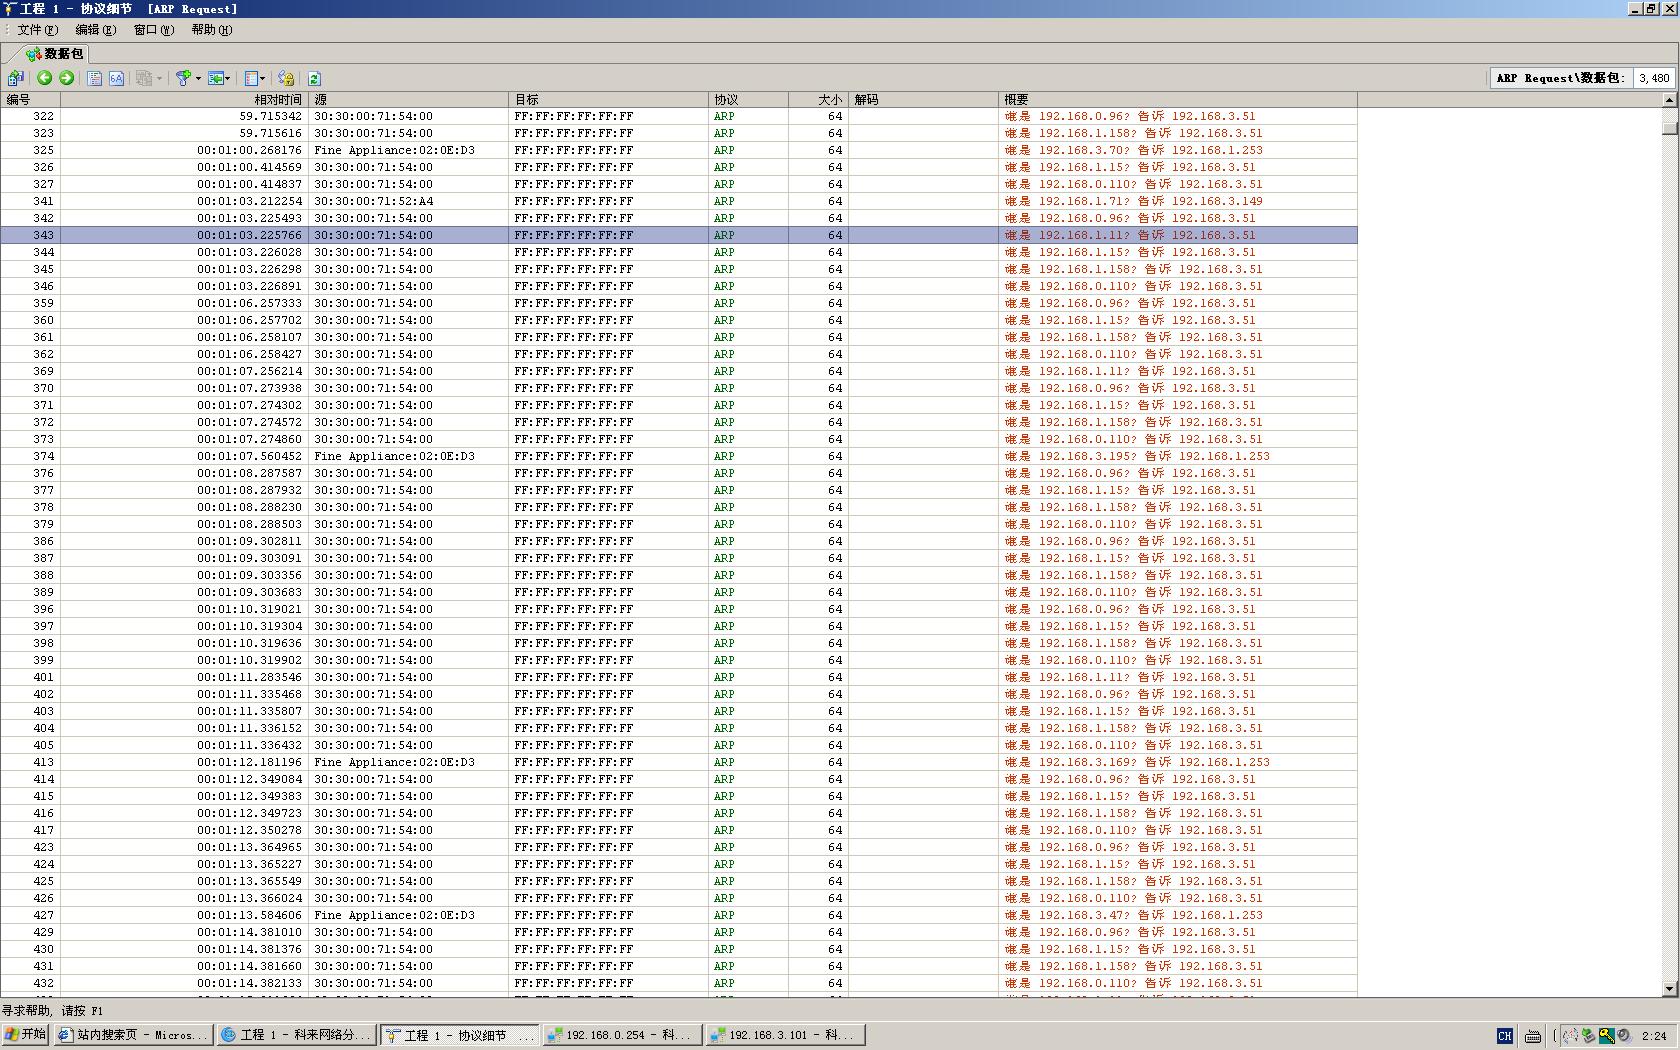
Task: Open the dropdown arrow beside the filter funnel
Action: (198, 78)
